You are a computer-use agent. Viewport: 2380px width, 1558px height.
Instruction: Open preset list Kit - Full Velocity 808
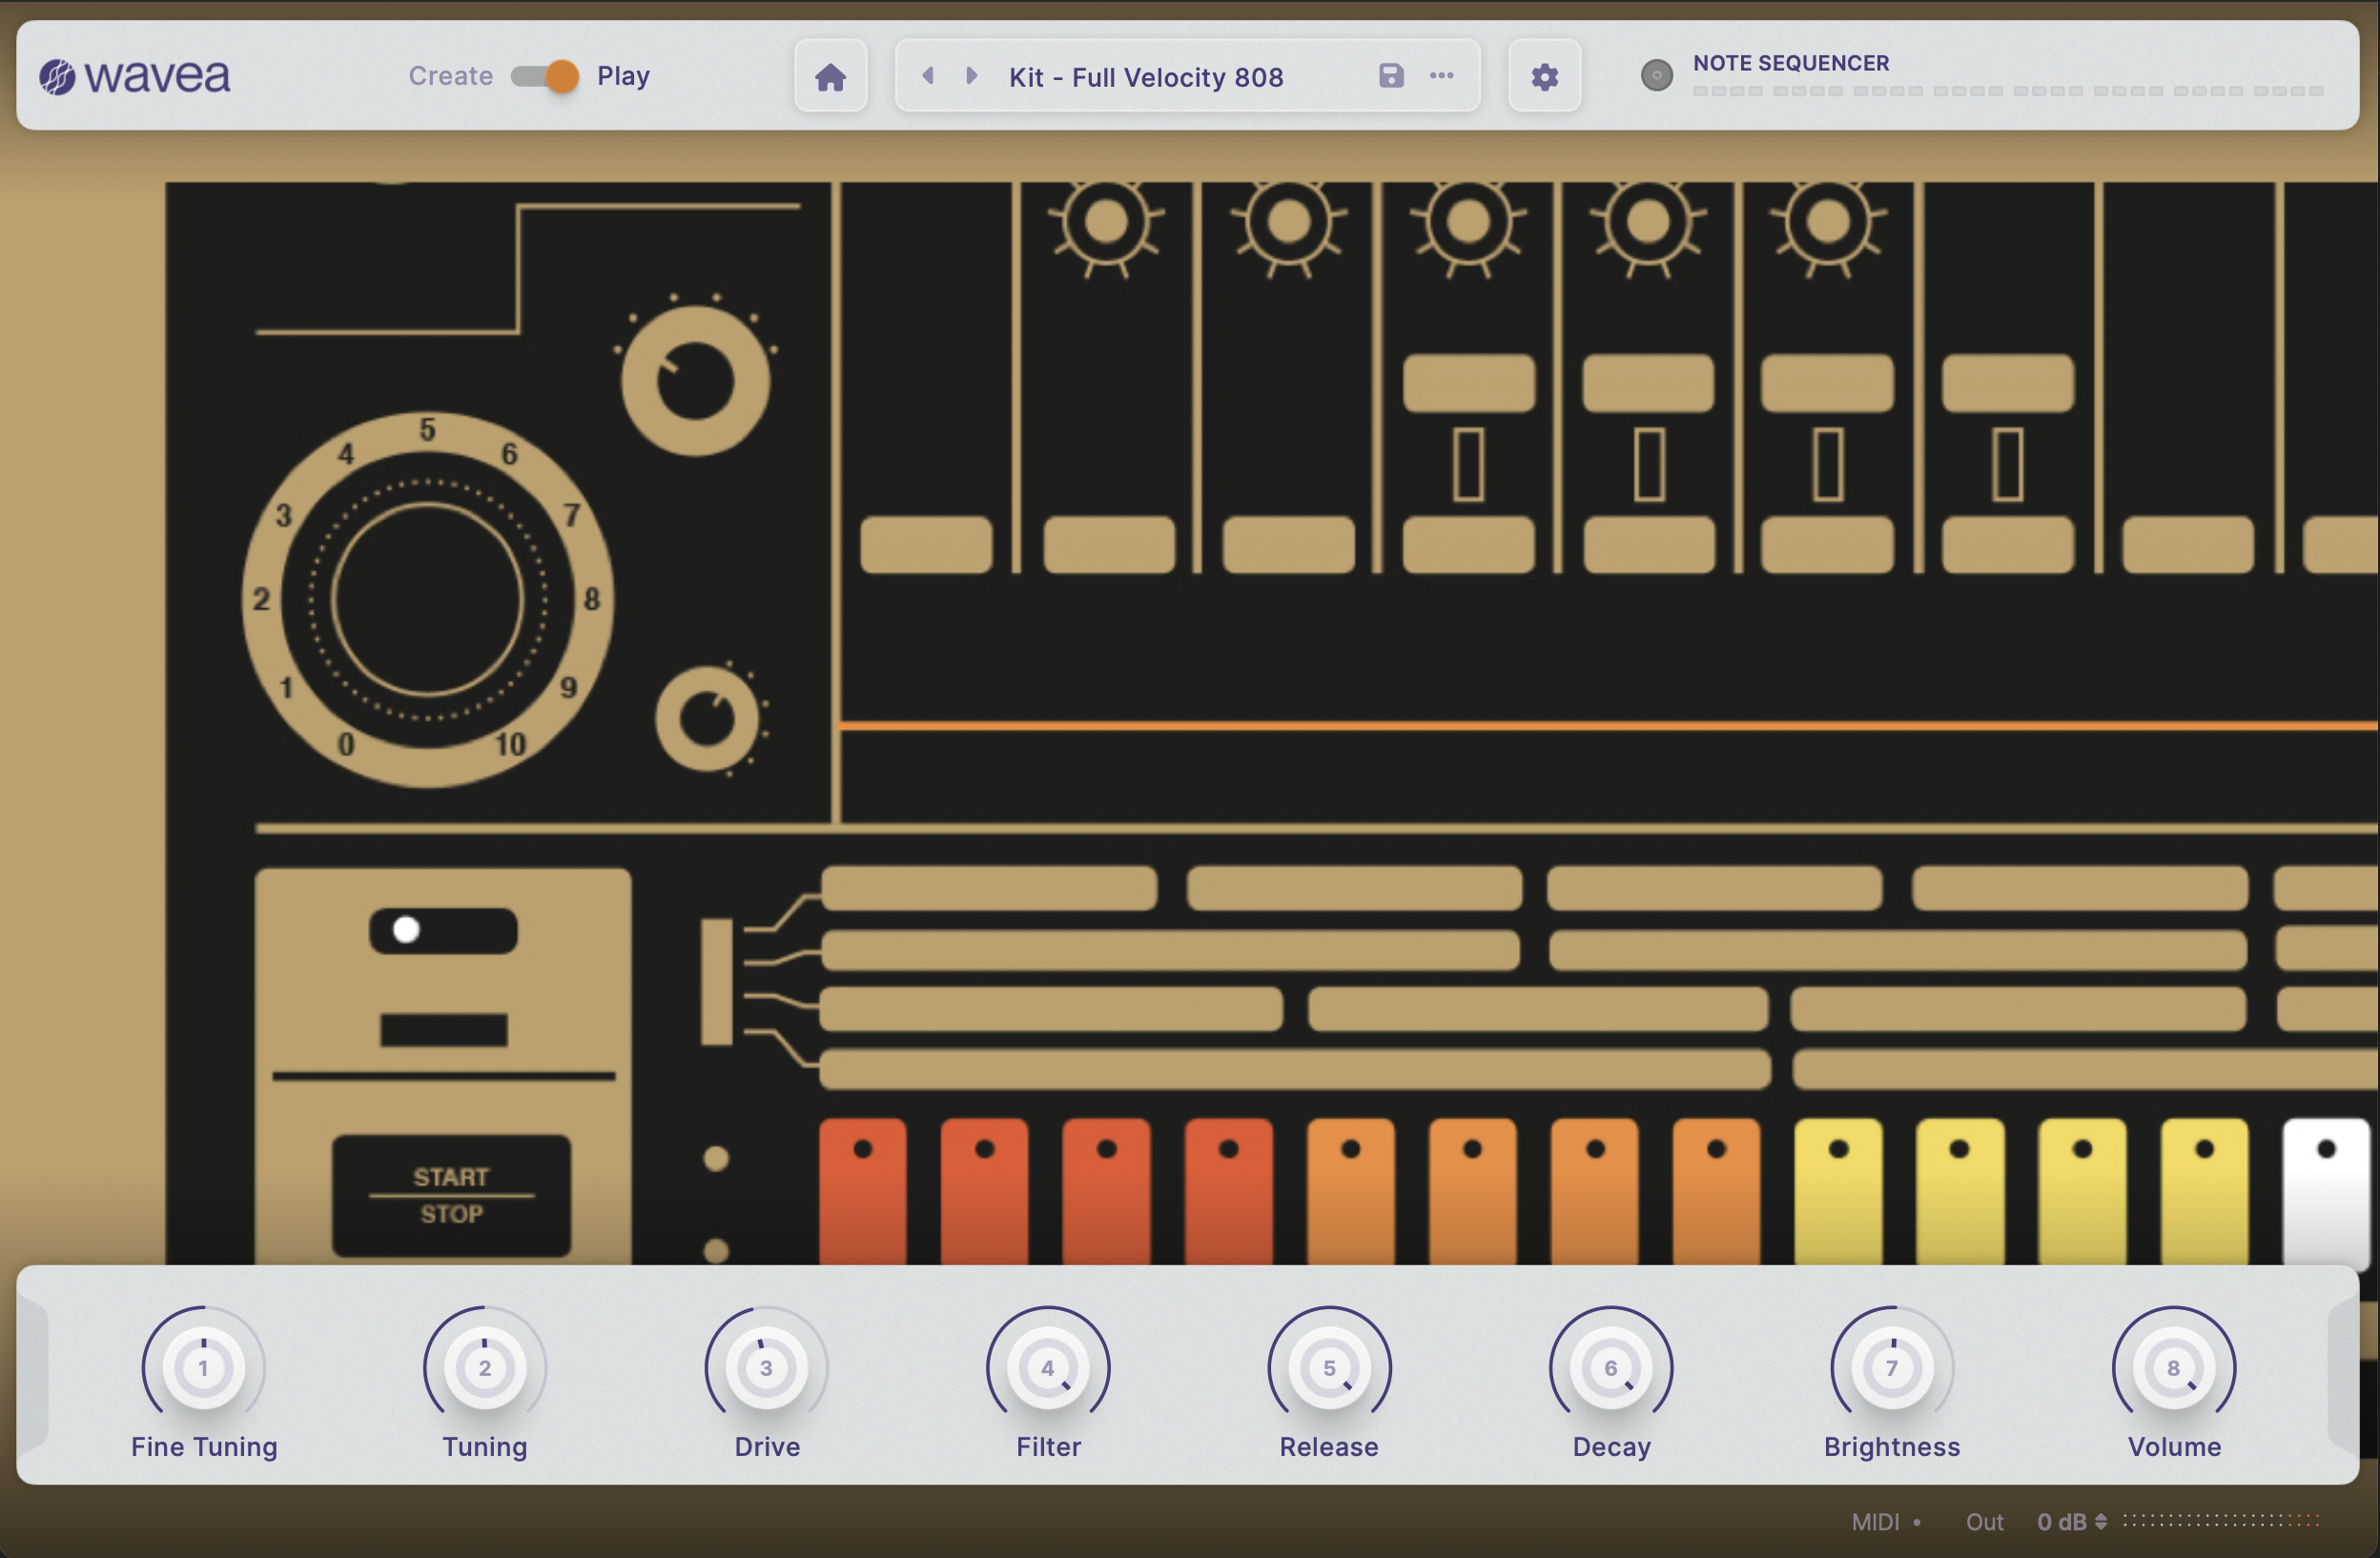pos(1146,77)
